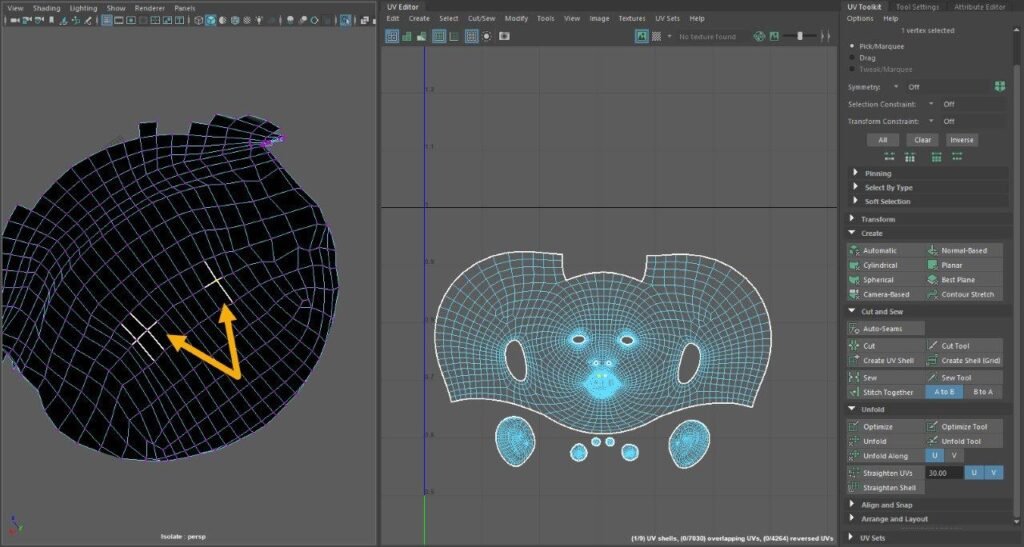This screenshot has width=1024, height=547.
Task: Switch to the Tool Settings tab
Action: [x=918, y=7]
